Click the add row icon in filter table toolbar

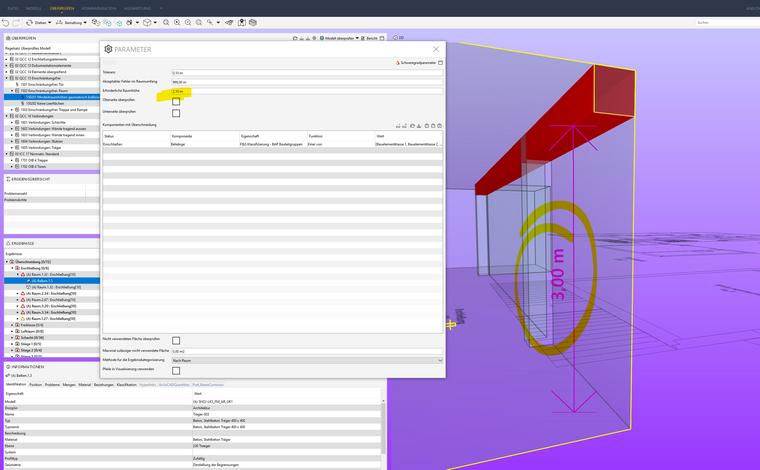pos(398,126)
